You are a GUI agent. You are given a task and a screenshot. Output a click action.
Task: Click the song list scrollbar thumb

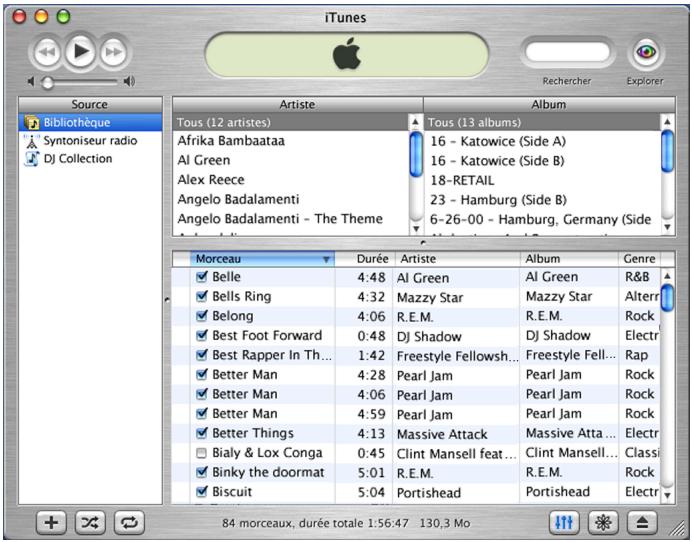[x=667, y=298]
